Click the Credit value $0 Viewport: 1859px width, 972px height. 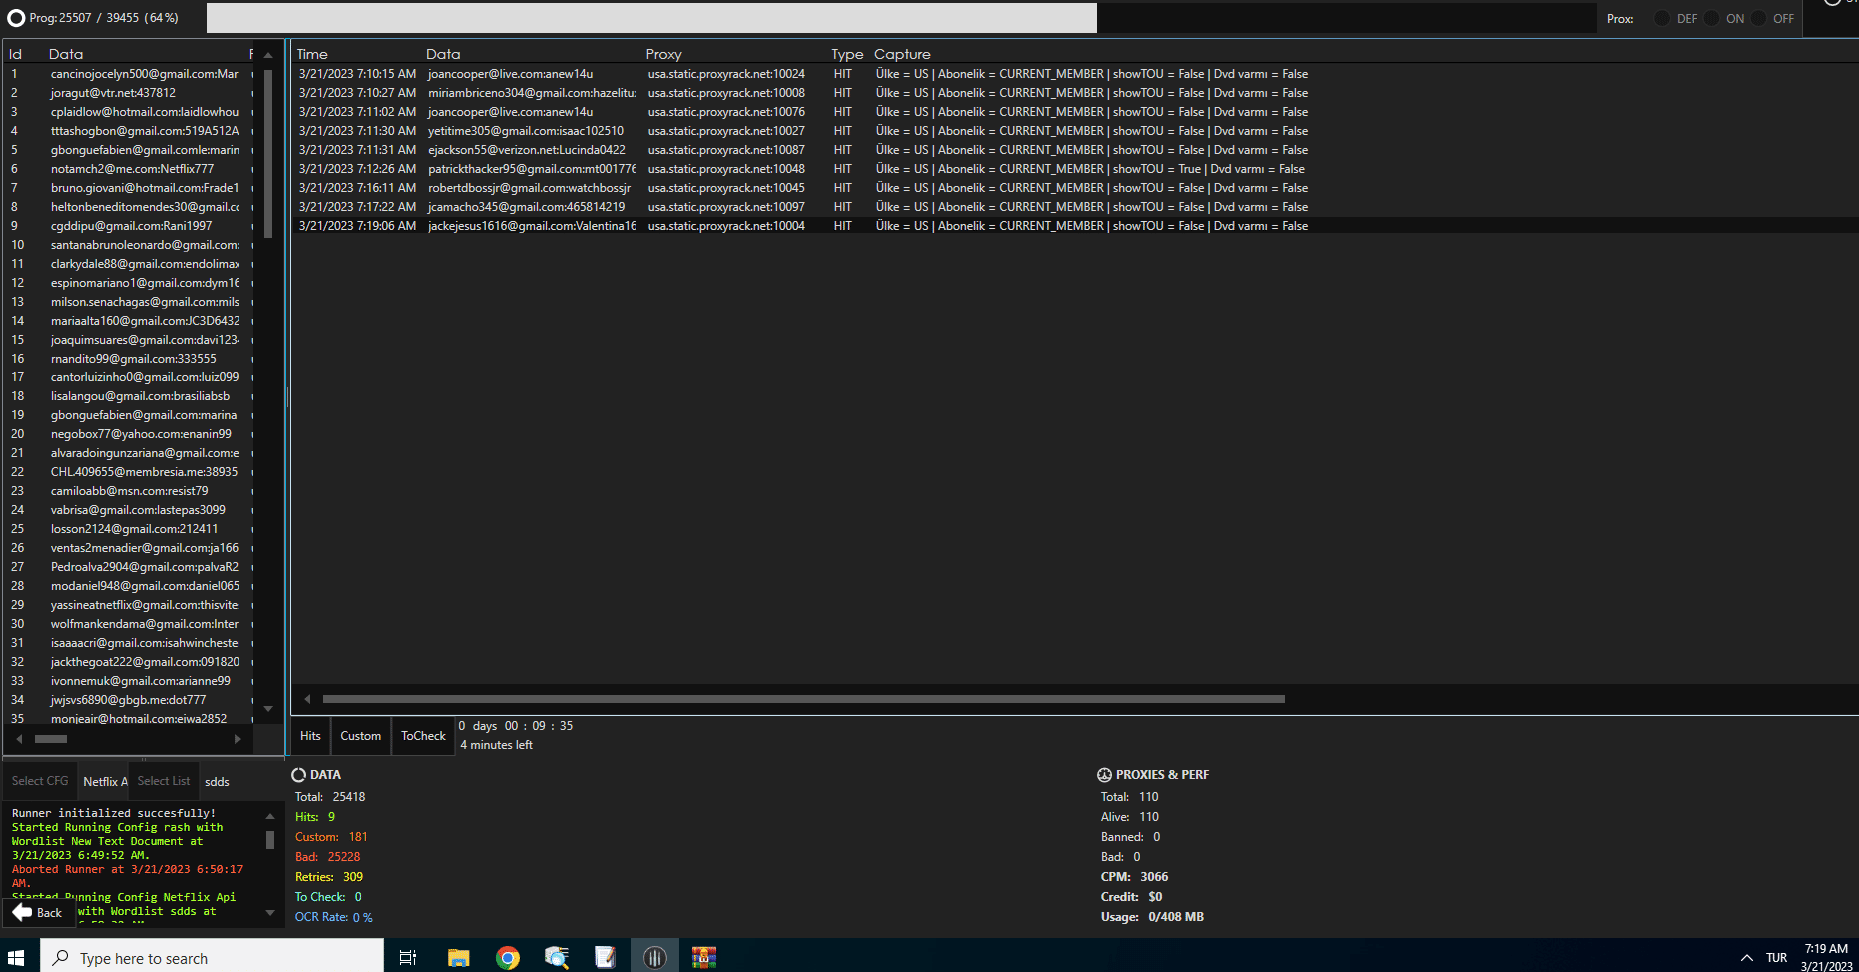point(1155,897)
